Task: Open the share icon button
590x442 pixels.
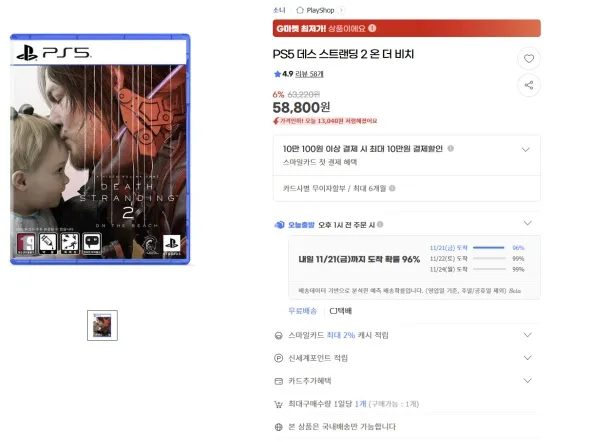Action: [529, 85]
